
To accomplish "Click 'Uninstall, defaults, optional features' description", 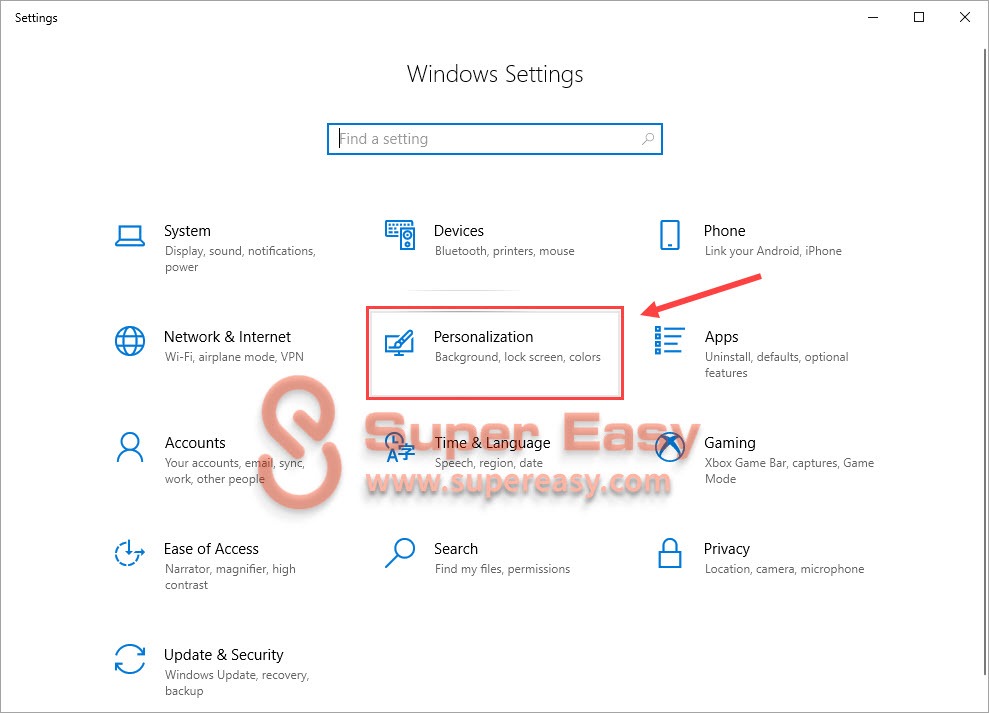I will [x=776, y=365].
